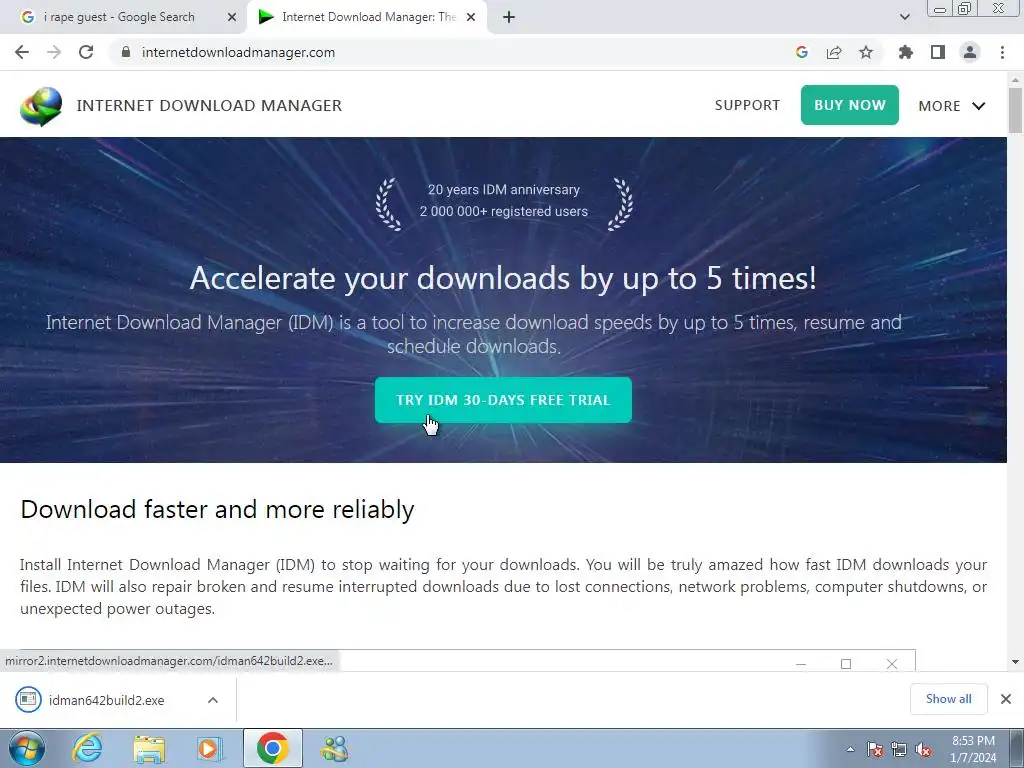Click the network tray icon

click(899, 750)
